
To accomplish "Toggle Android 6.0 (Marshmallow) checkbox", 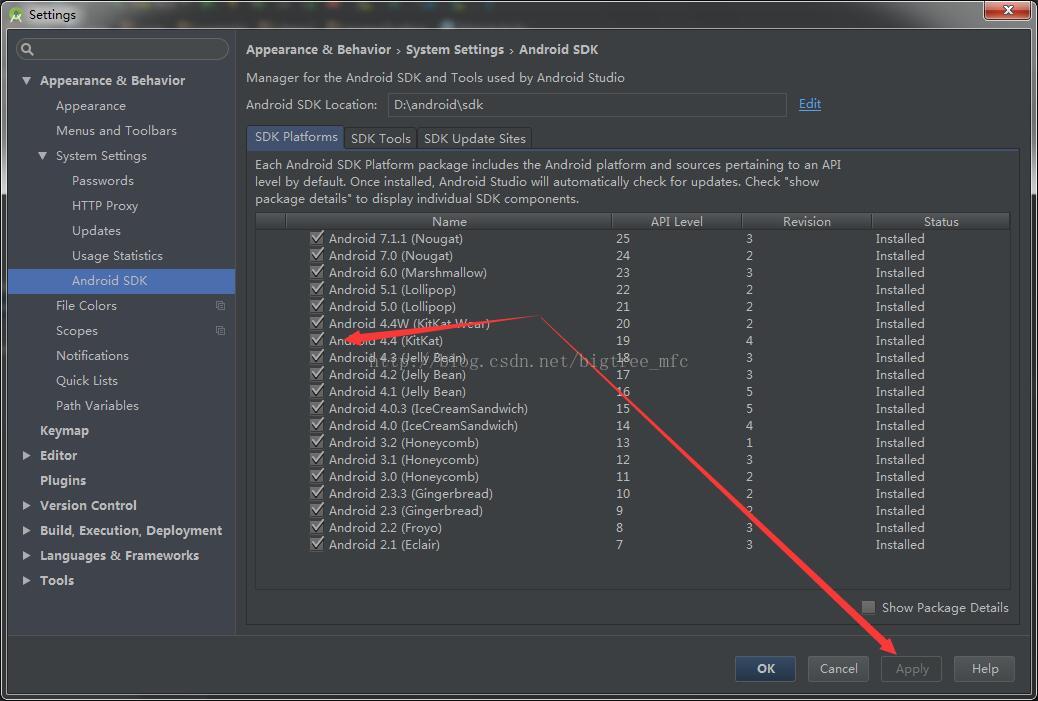I will [317, 272].
